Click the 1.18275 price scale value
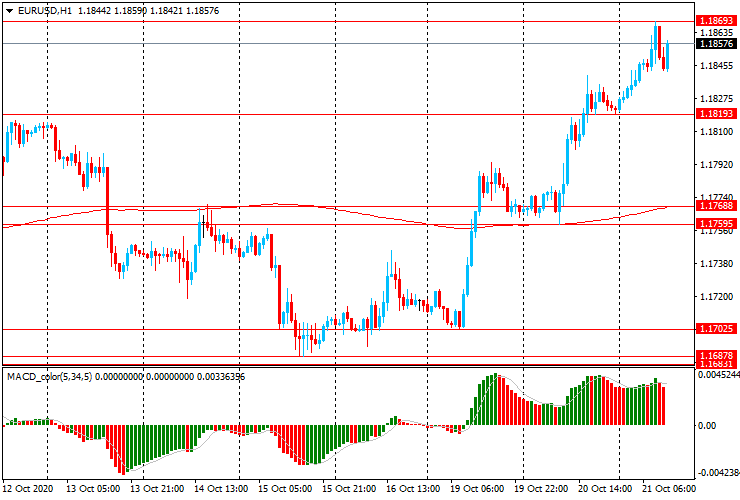The width and height of the screenshot is (740, 500). (717, 99)
